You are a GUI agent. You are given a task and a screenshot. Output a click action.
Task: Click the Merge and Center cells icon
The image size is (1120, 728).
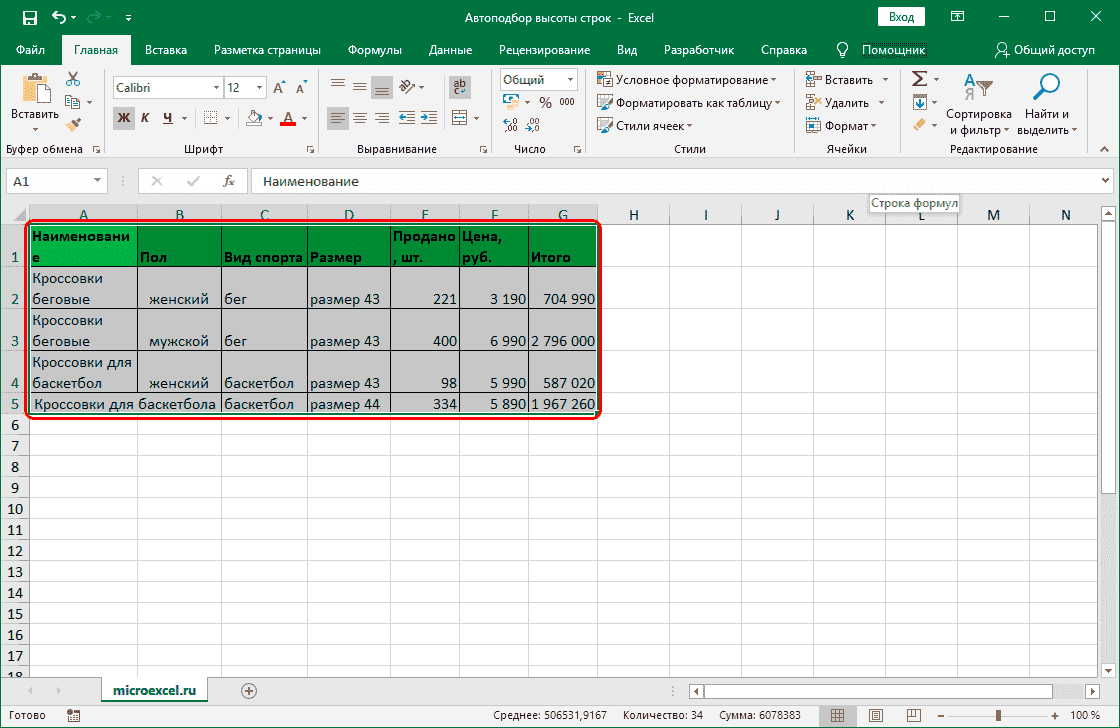(x=460, y=118)
